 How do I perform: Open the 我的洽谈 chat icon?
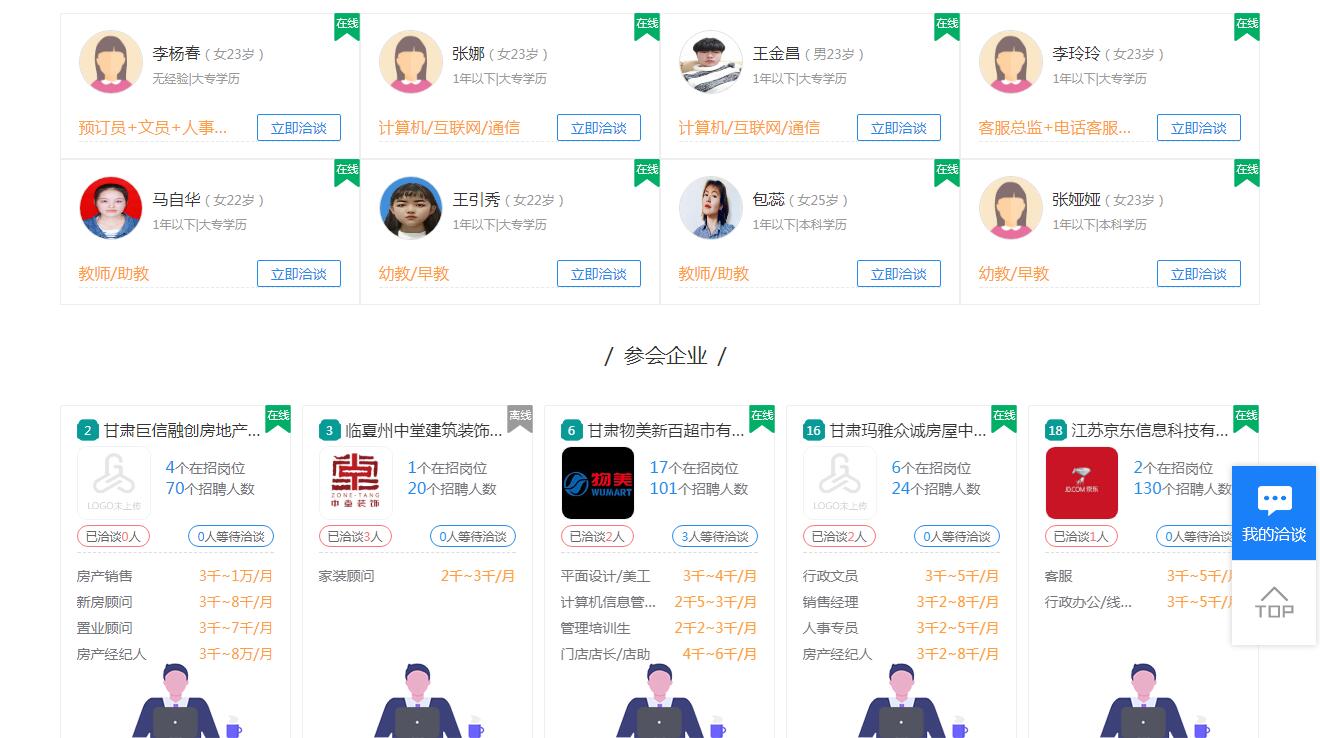point(1274,513)
